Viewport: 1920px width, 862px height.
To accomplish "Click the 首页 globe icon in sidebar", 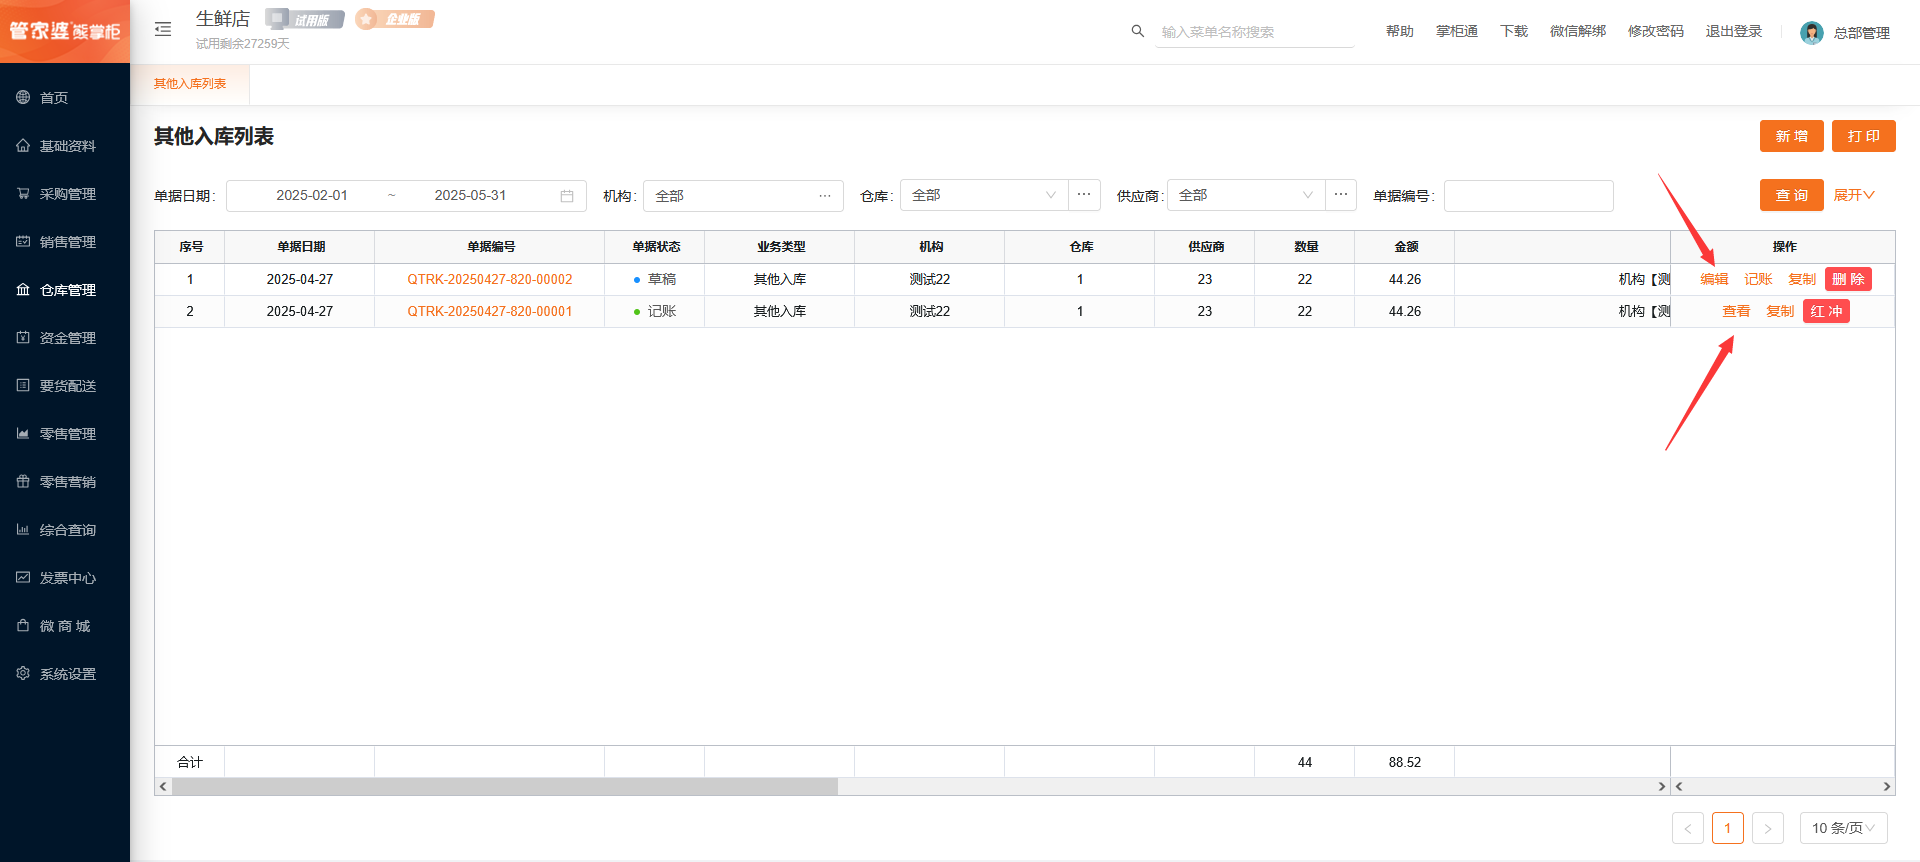I will (x=23, y=97).
